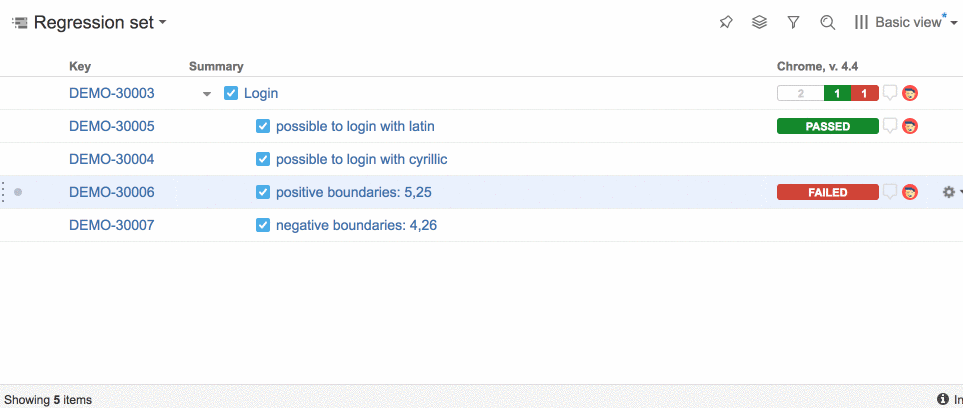Click the user avatar on the Login row
Viewport: 963px width, 408px height.
[x=910, y=93]
